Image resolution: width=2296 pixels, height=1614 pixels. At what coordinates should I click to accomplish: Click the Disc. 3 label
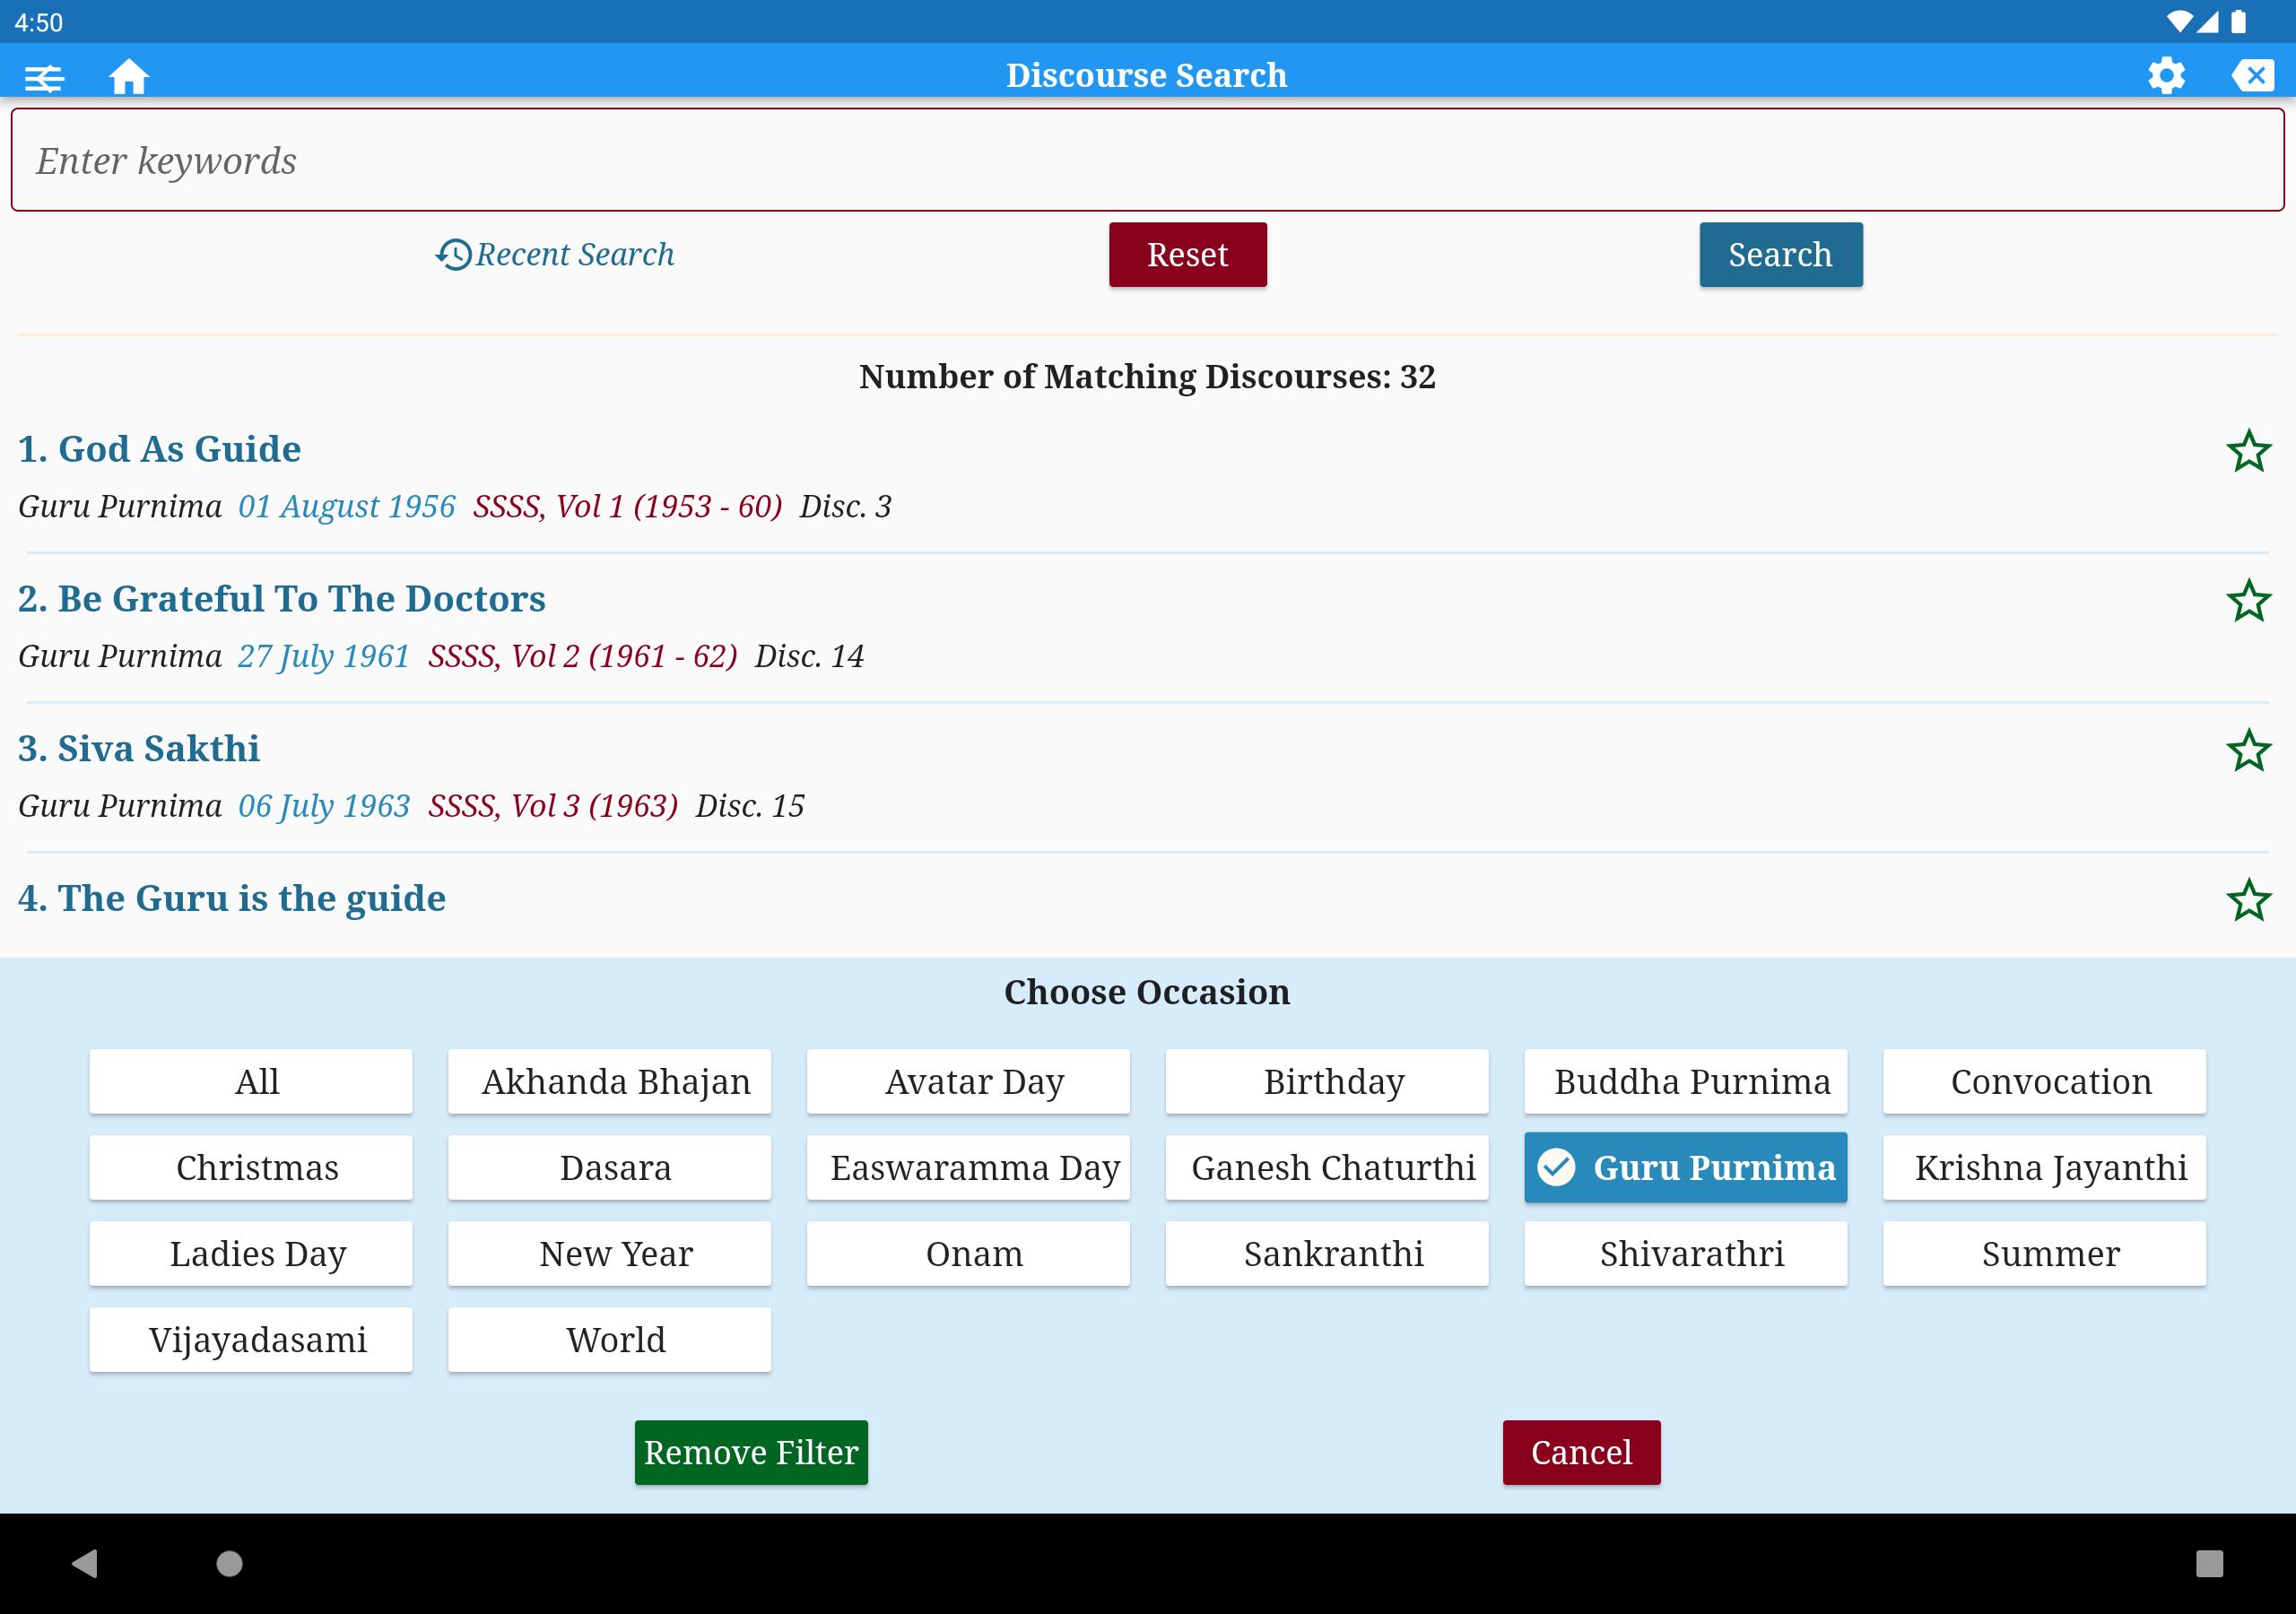point(846,507)
